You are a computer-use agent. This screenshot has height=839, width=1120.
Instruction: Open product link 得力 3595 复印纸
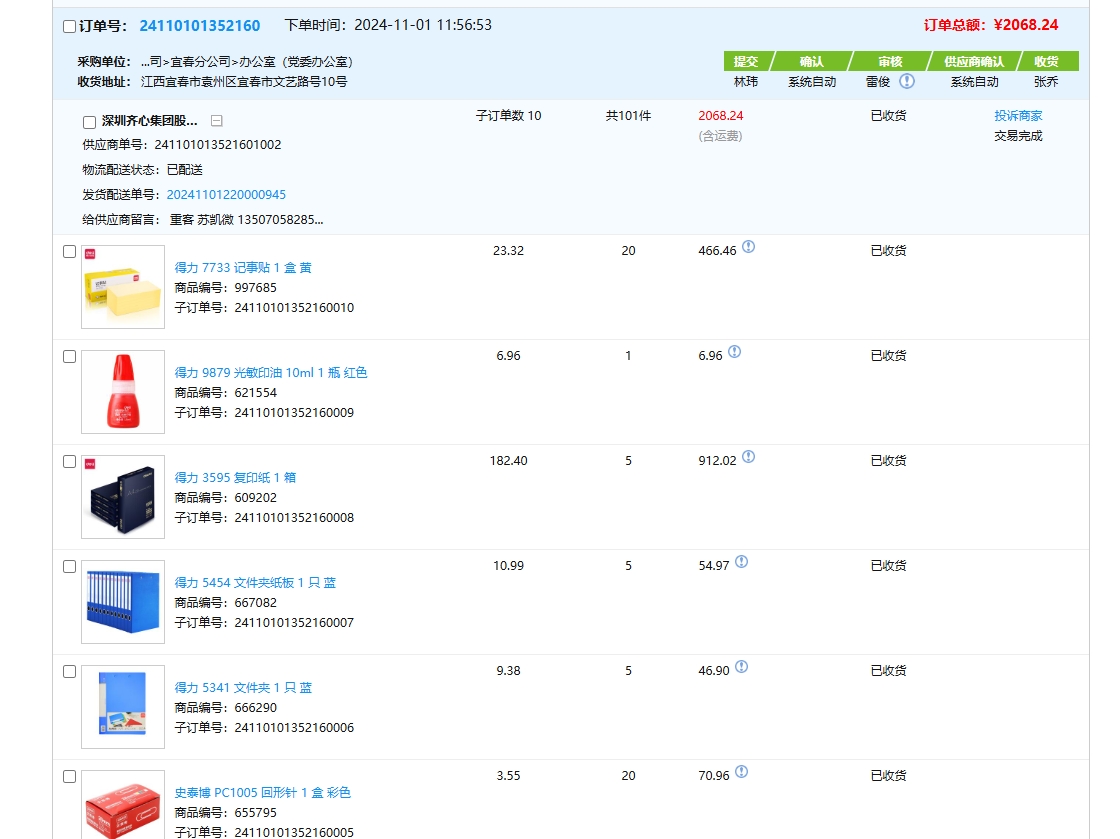pyautogui.click(x=235, y=478)
